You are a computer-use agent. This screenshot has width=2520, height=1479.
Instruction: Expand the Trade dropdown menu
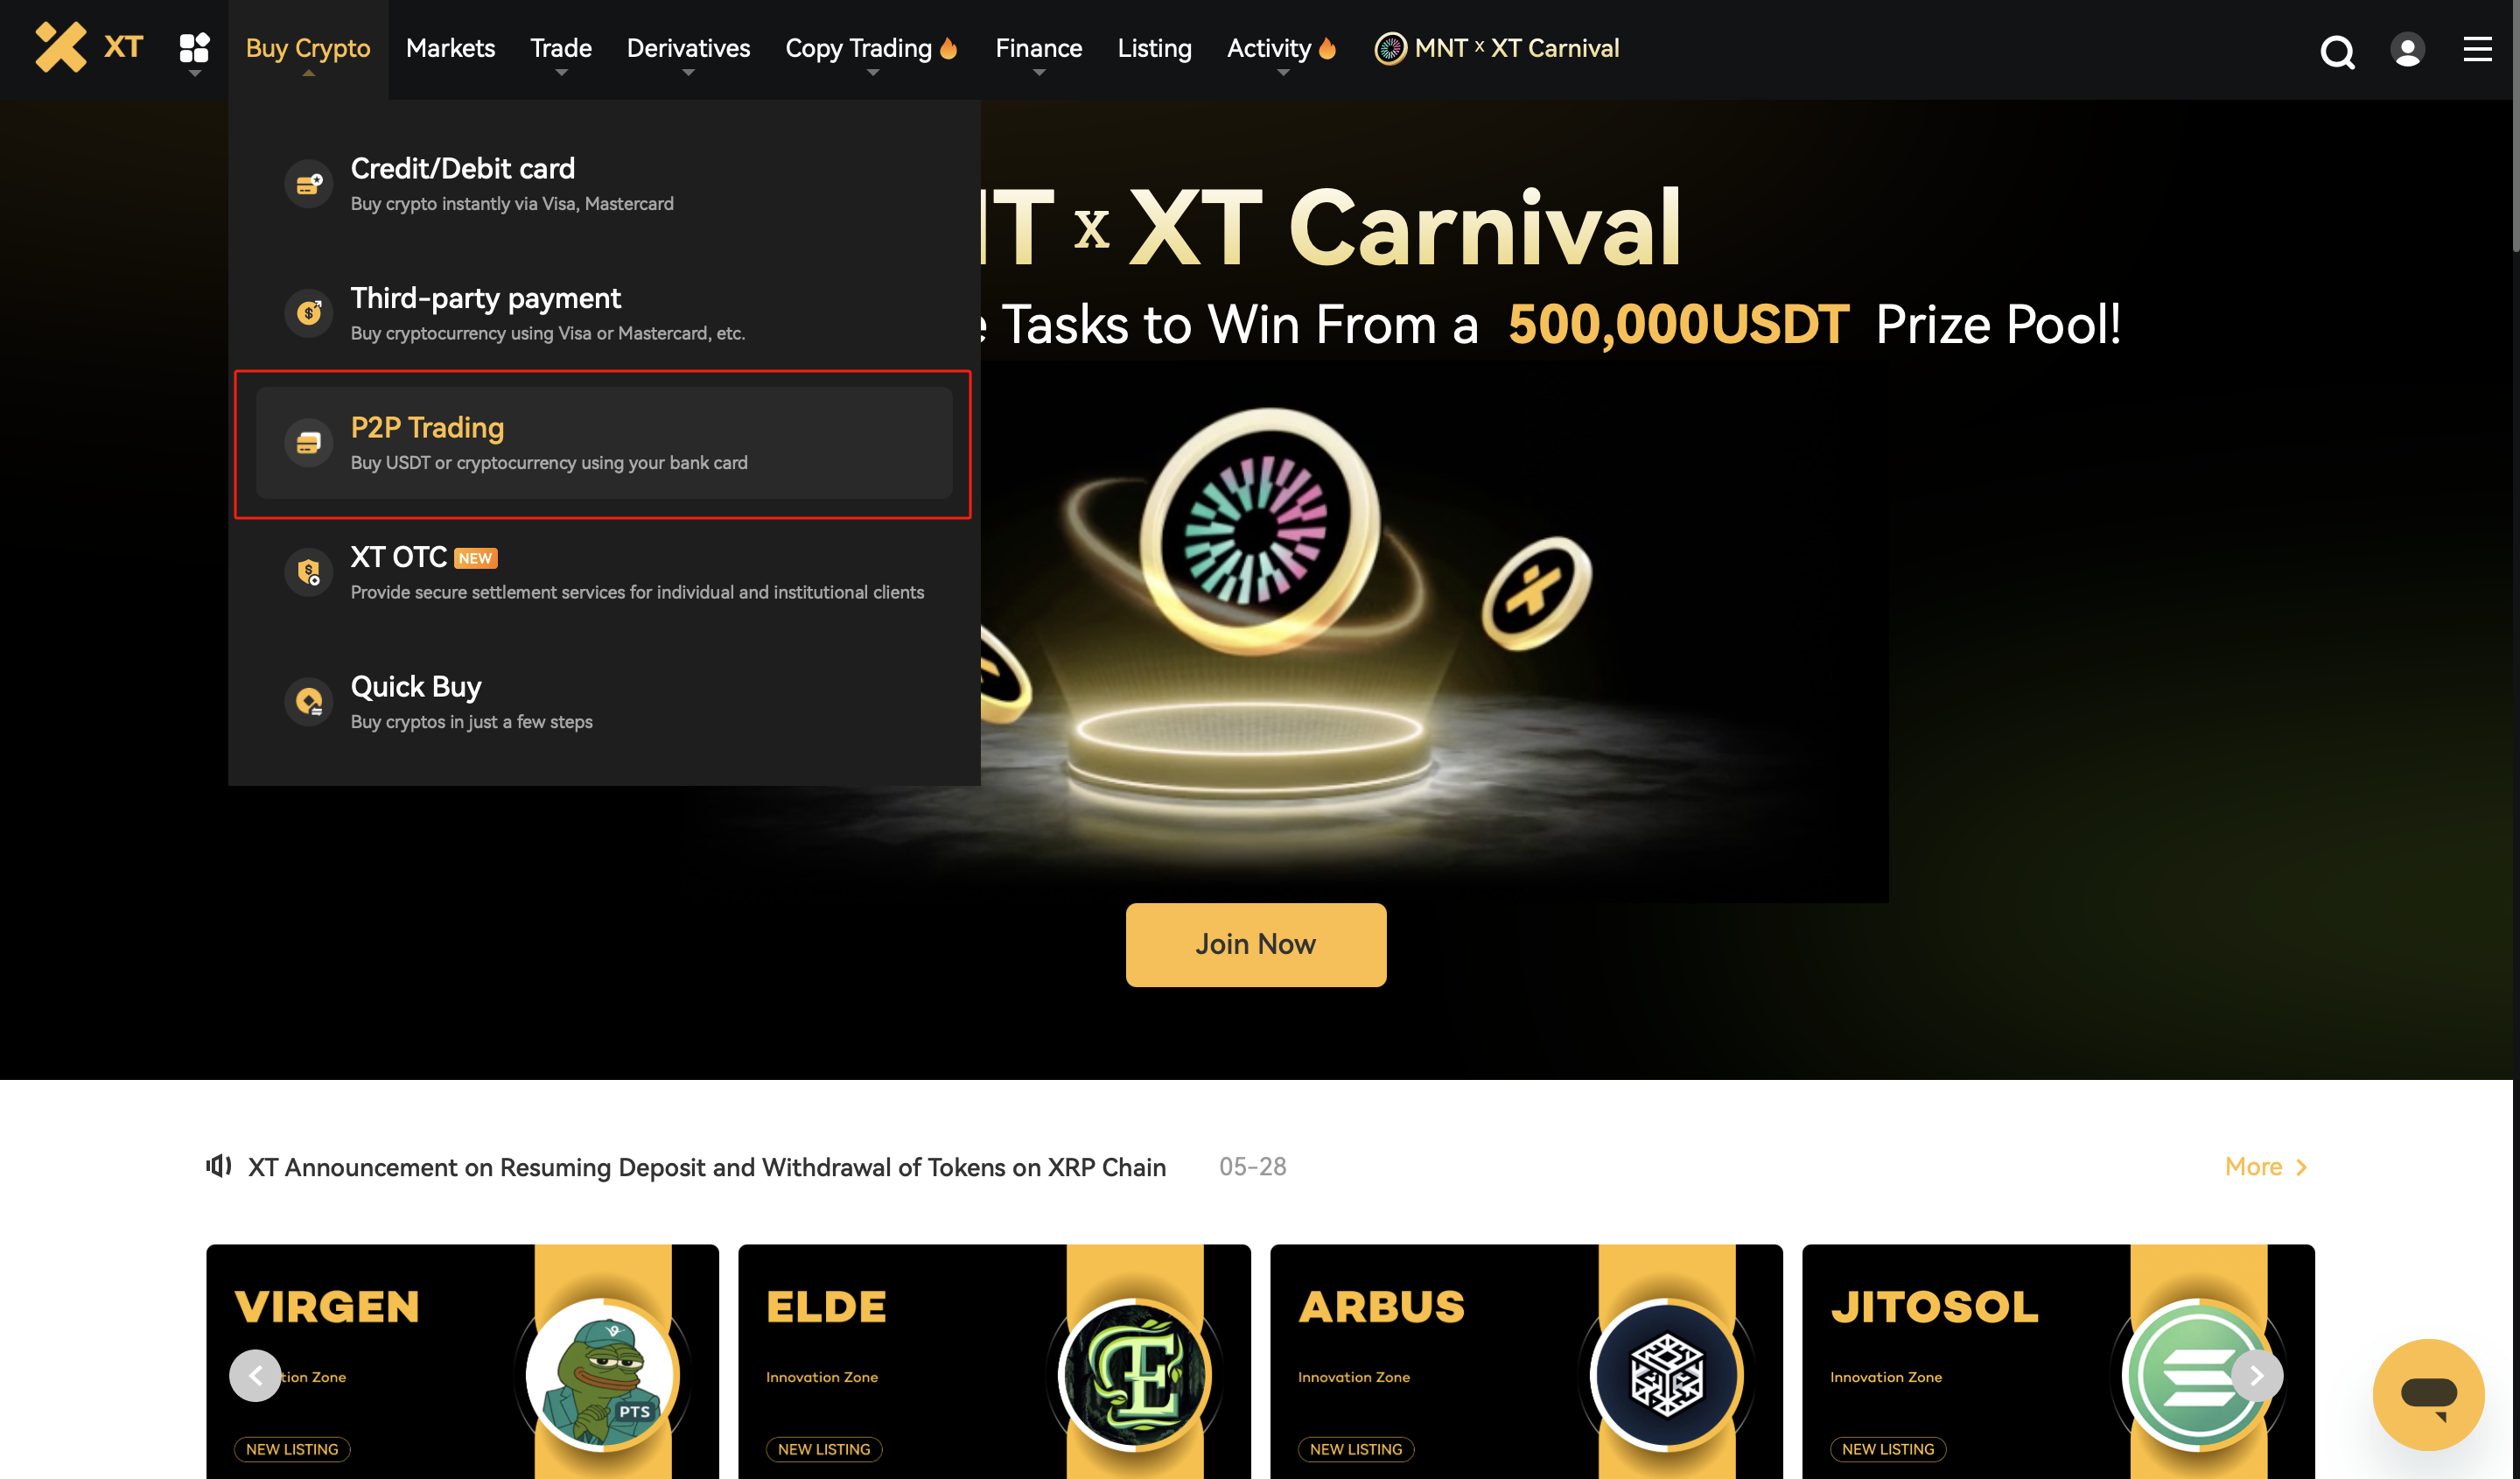coord(561,49)
